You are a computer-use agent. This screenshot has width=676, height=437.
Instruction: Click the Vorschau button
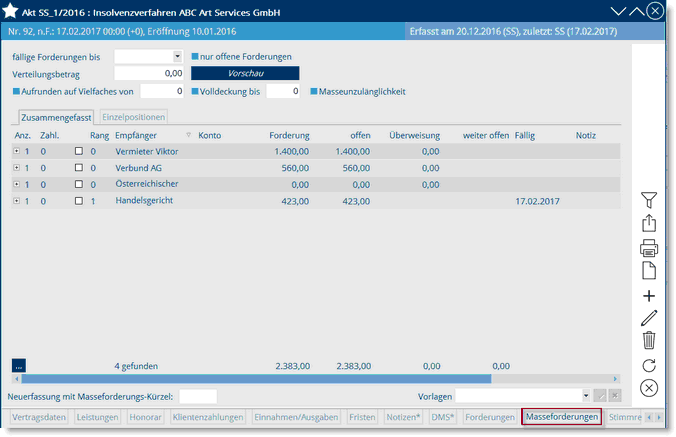point(245,73)
